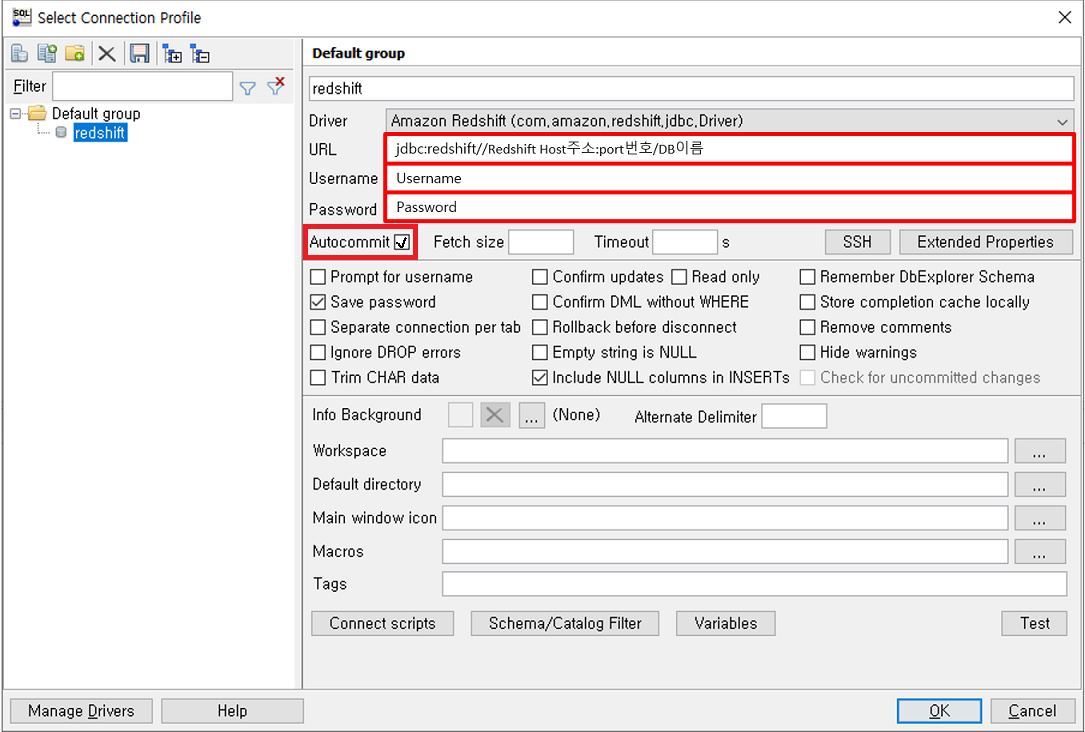Image resolution: width=1085 pixels, height=732 pixels.
Task: Uncheck Save password
Action: [318, 302]
